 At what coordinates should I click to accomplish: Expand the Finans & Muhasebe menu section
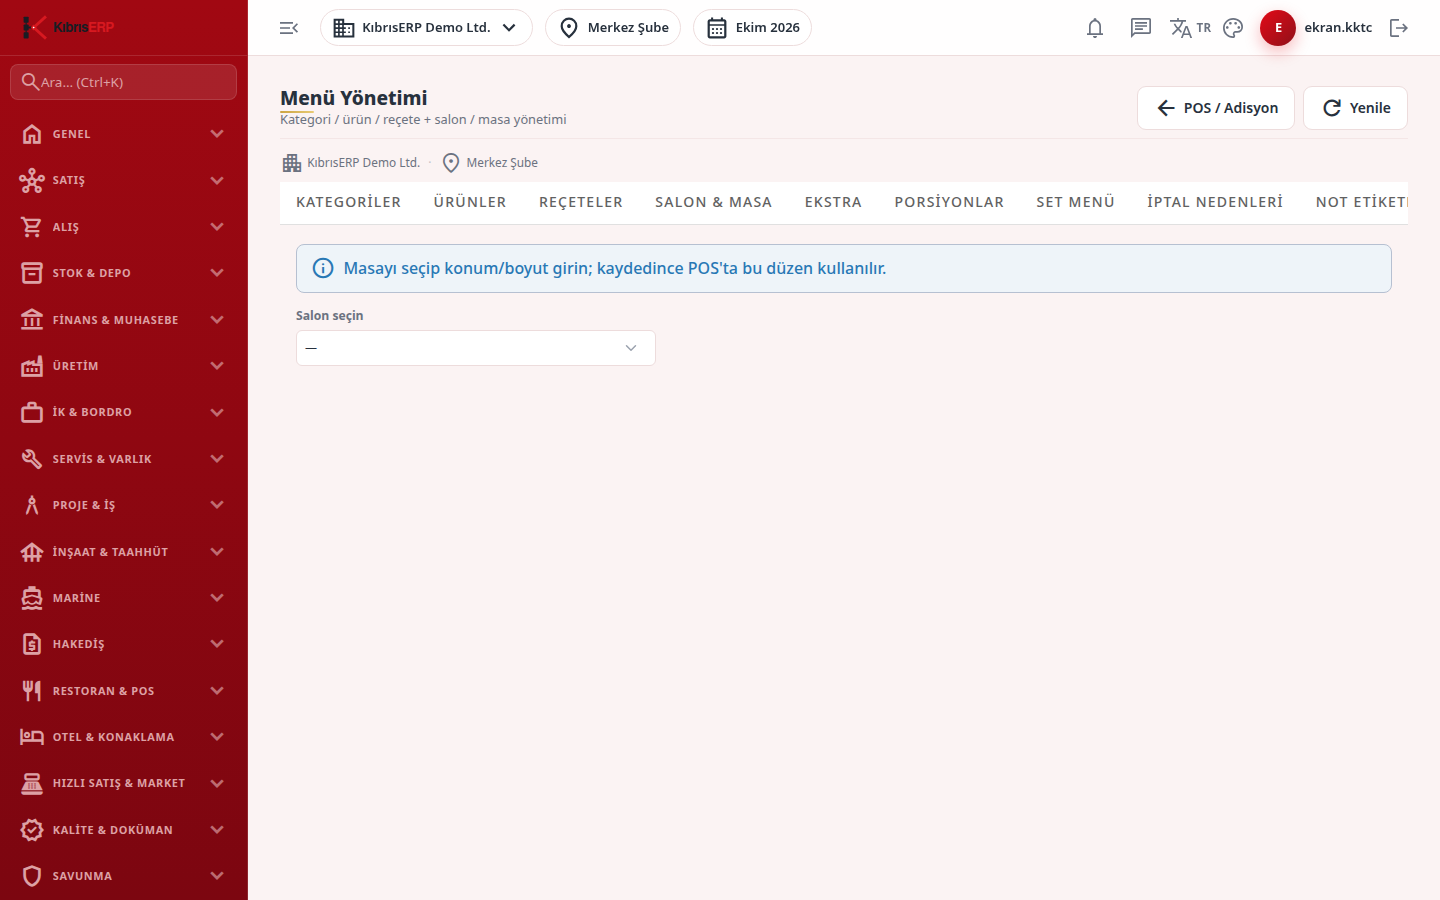(x=124, y=320)
